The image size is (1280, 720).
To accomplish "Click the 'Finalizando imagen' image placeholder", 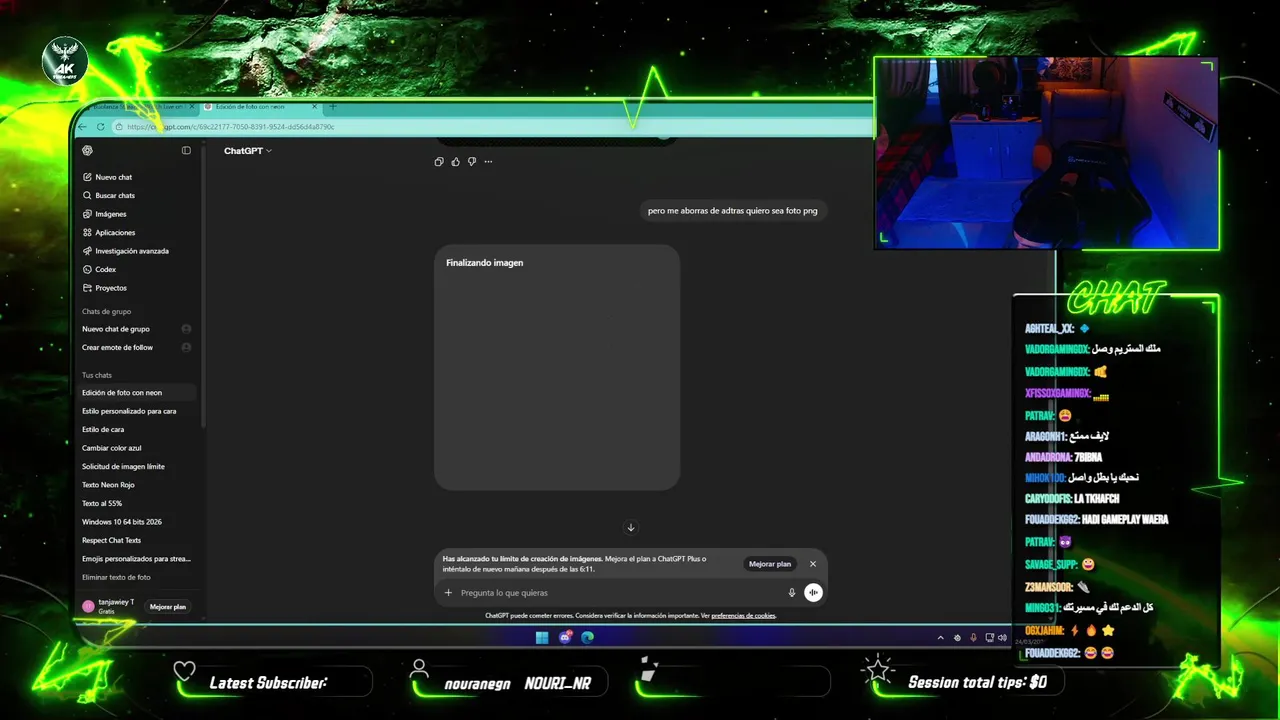I will (x=557, y=367).
